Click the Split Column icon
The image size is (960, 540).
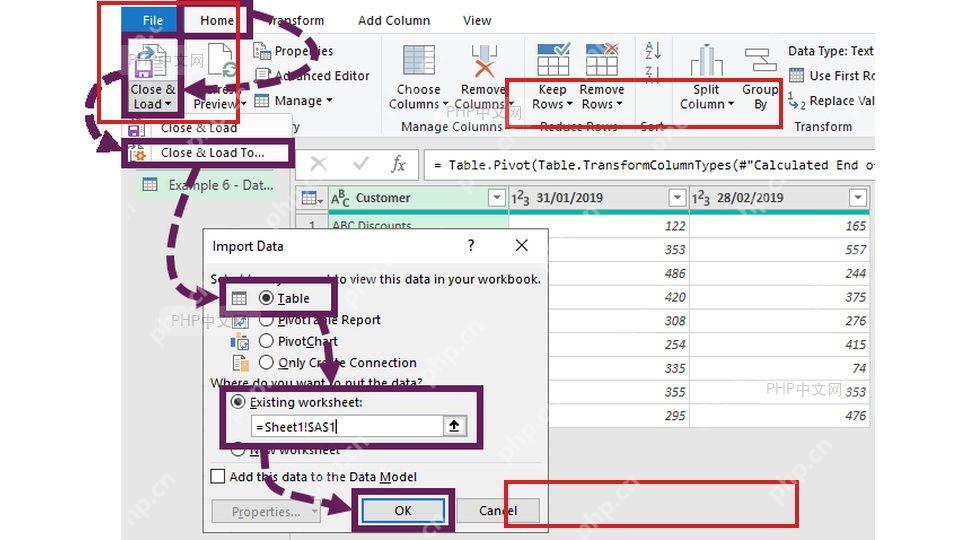point(706,60)
